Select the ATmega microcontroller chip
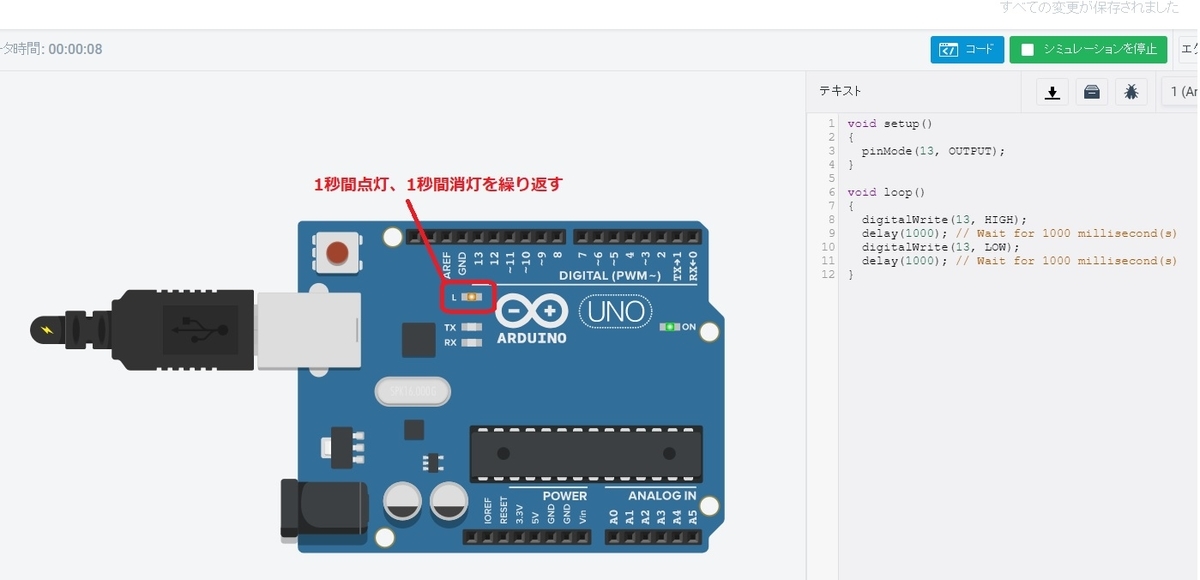This screenshot has height=580, width=1200. click(x=586, y=454)
